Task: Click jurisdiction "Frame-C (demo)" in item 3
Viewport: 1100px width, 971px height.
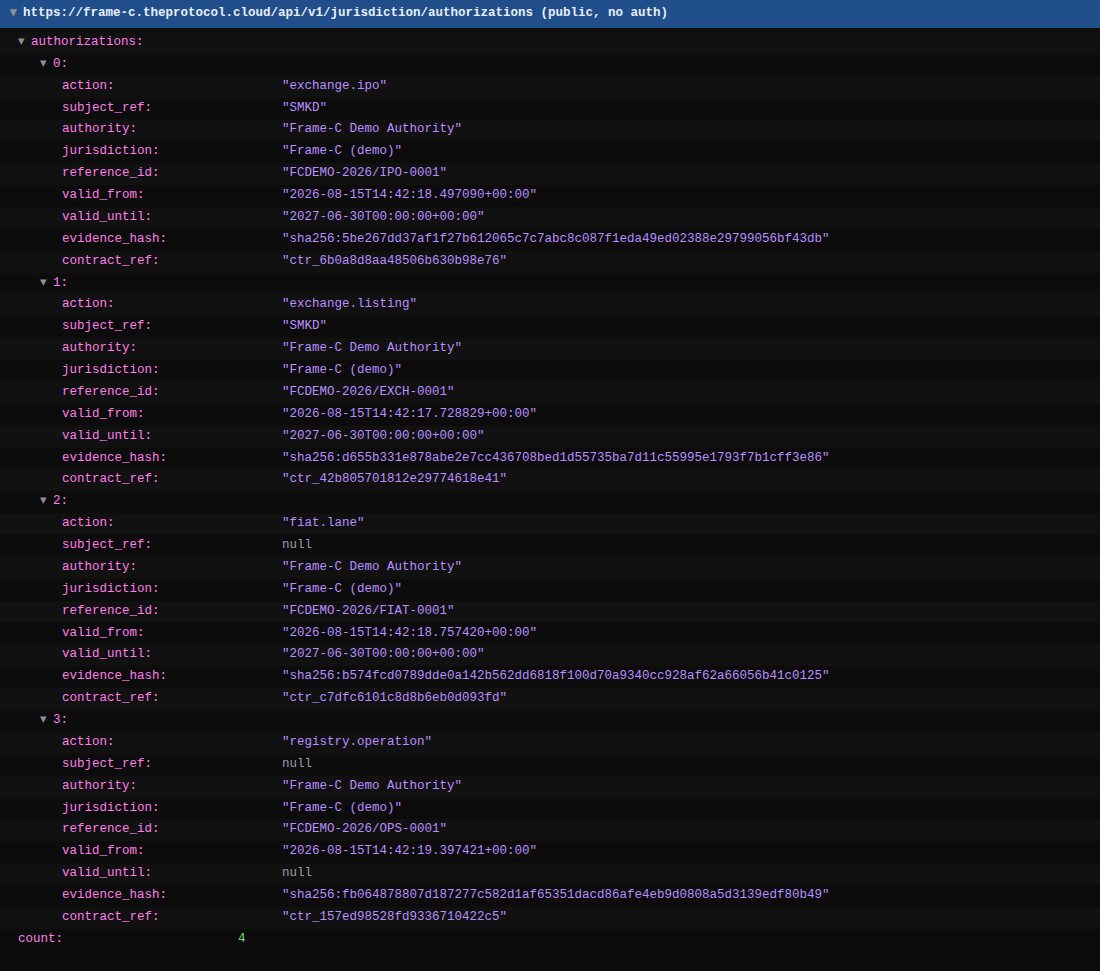Action: coord(342,807)
